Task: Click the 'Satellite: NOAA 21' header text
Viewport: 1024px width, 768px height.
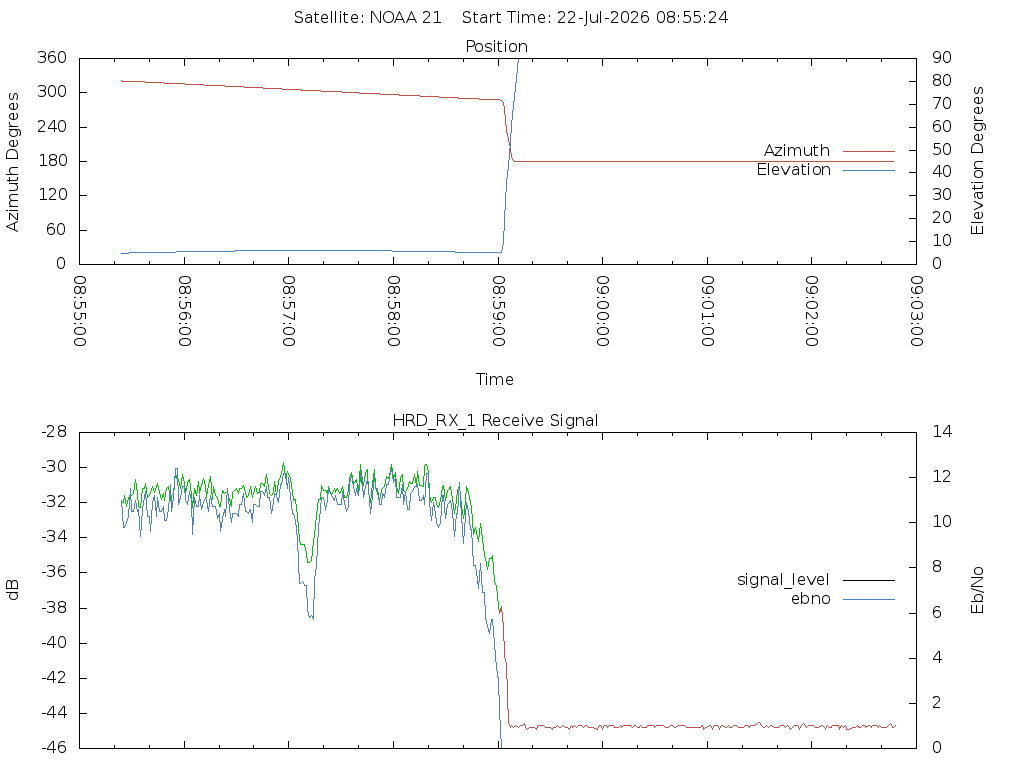Action: tap(368, 18)
